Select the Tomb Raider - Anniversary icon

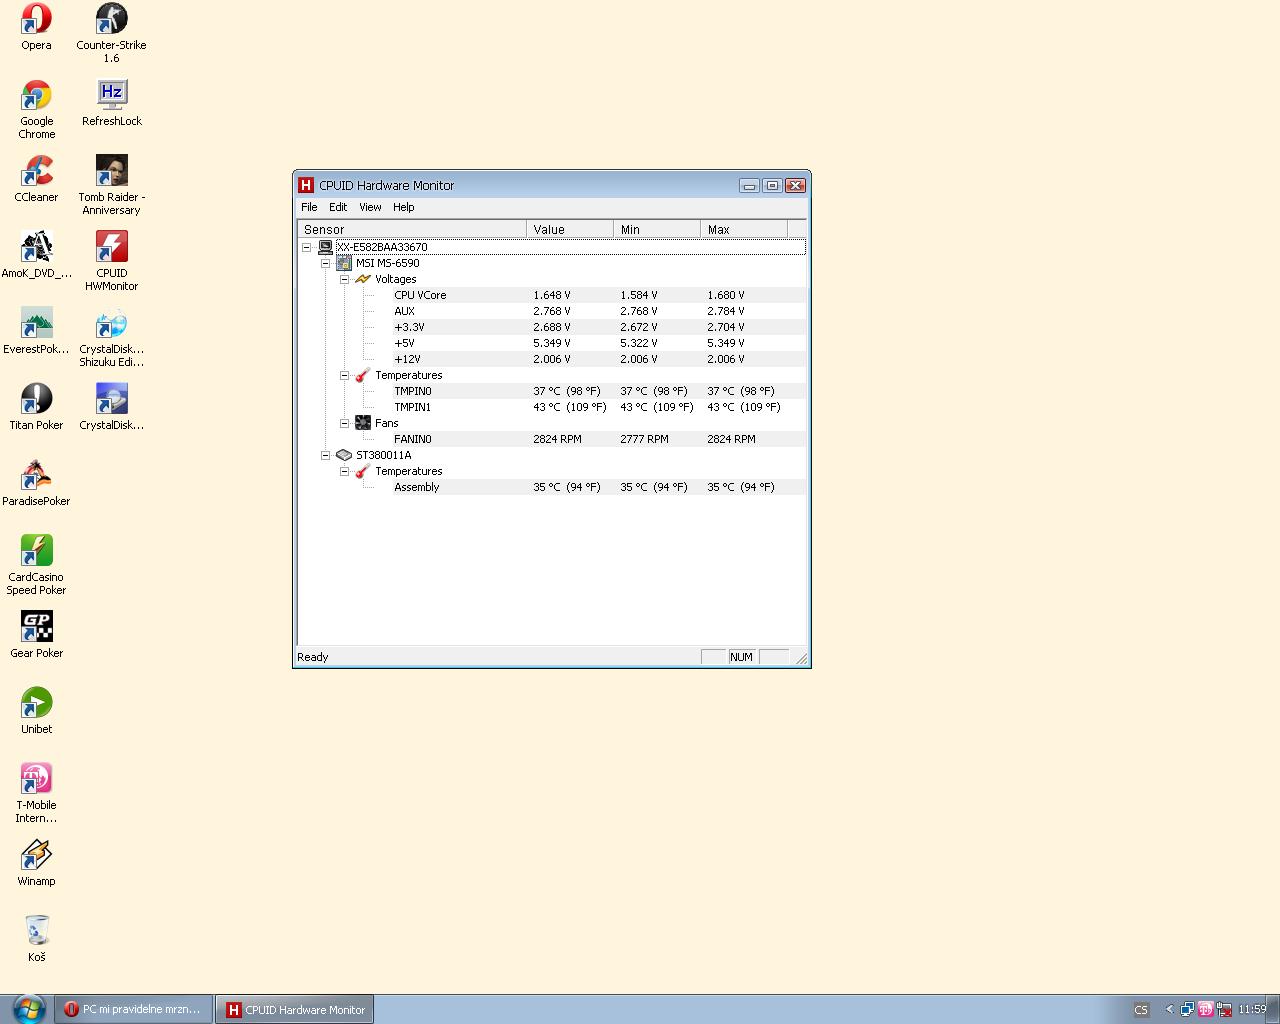point(111,185)
